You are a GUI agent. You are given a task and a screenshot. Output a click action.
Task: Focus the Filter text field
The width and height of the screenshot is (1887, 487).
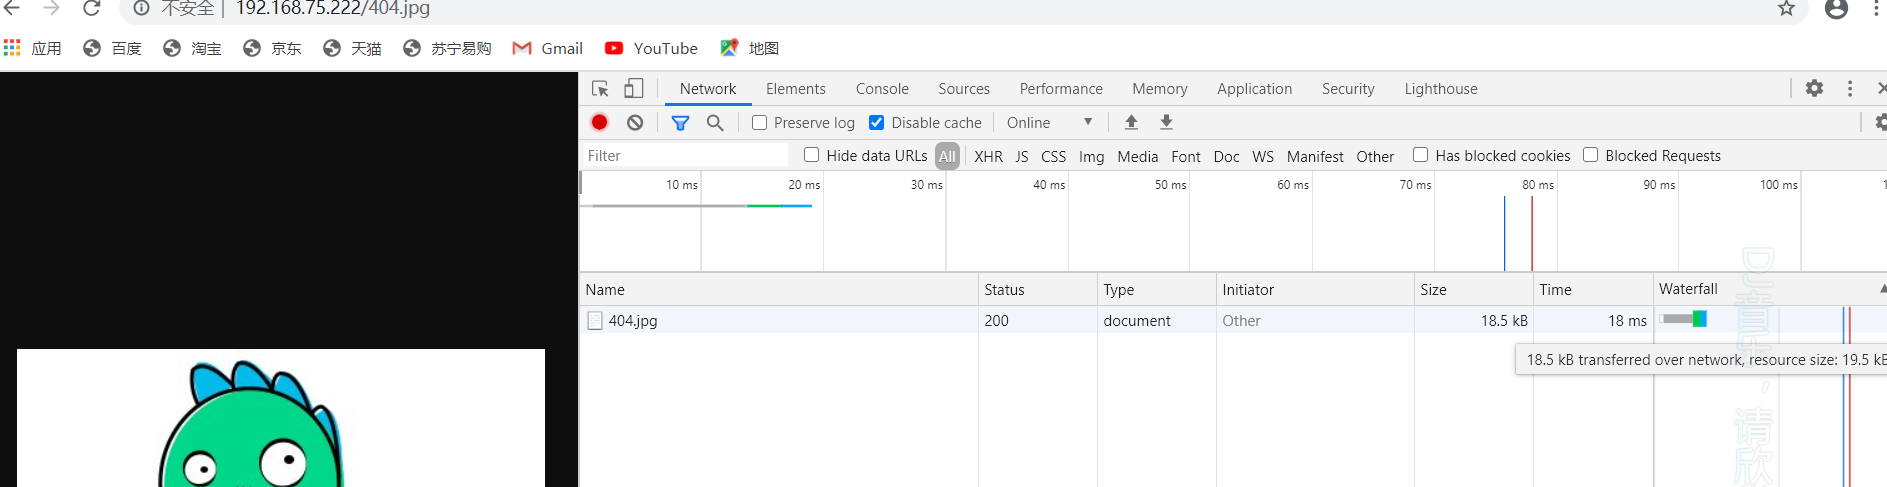(686, 155)
